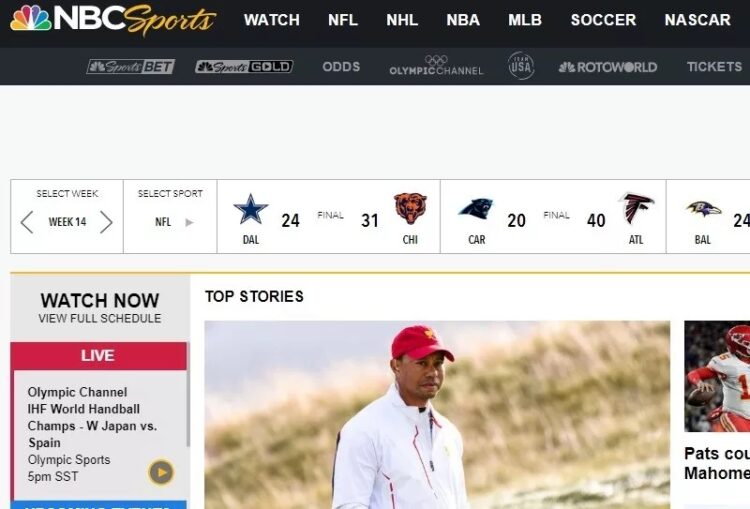Open View Full Schedule link
The image size is (750, 509).
(x=100, y=319)
